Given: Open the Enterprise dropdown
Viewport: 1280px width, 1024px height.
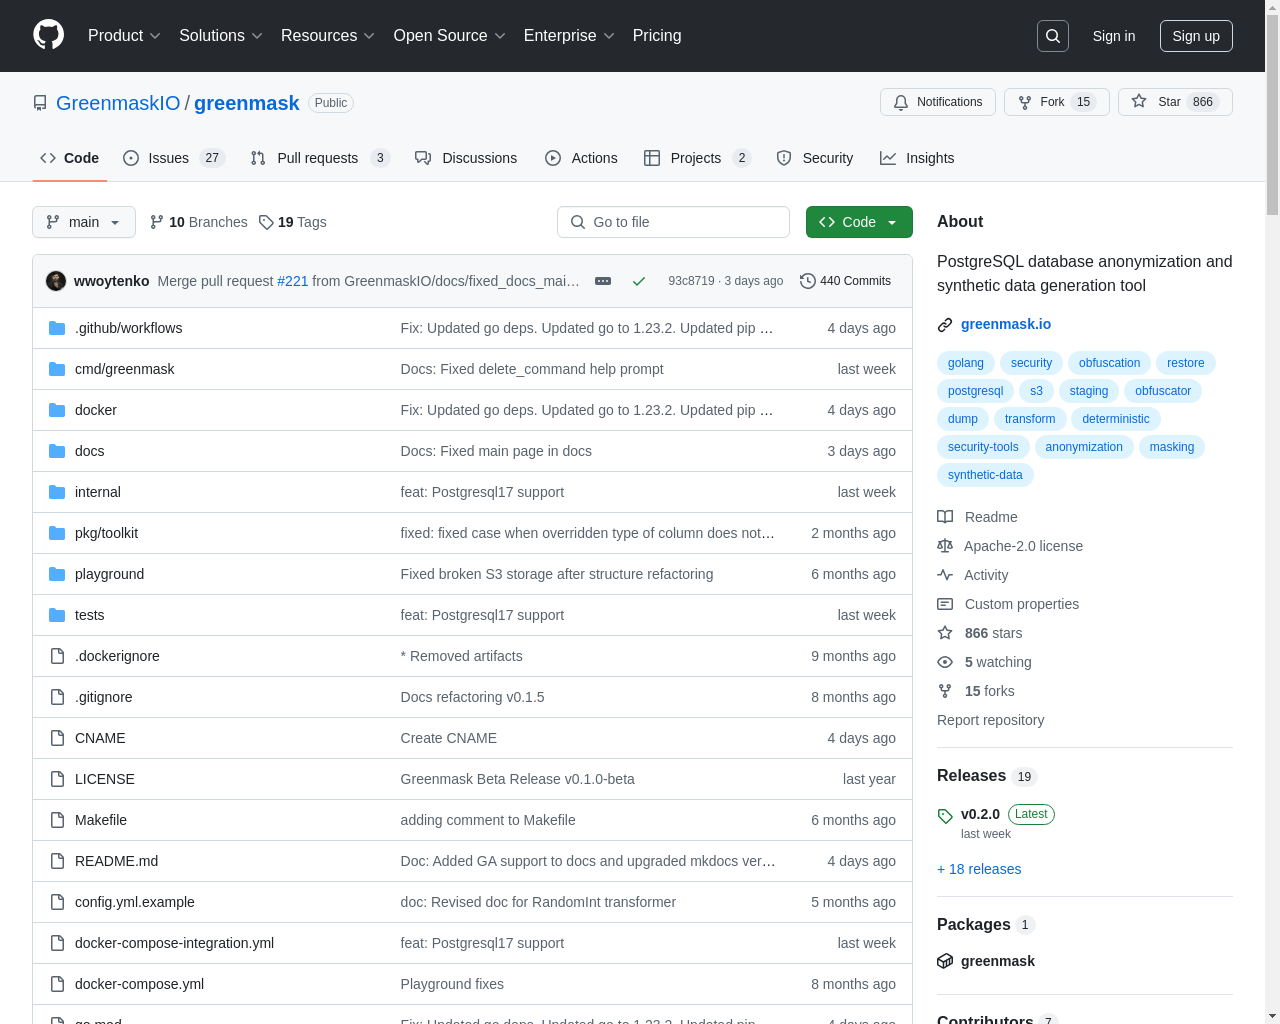Looking at the screenshot, I should click(569, 36).
